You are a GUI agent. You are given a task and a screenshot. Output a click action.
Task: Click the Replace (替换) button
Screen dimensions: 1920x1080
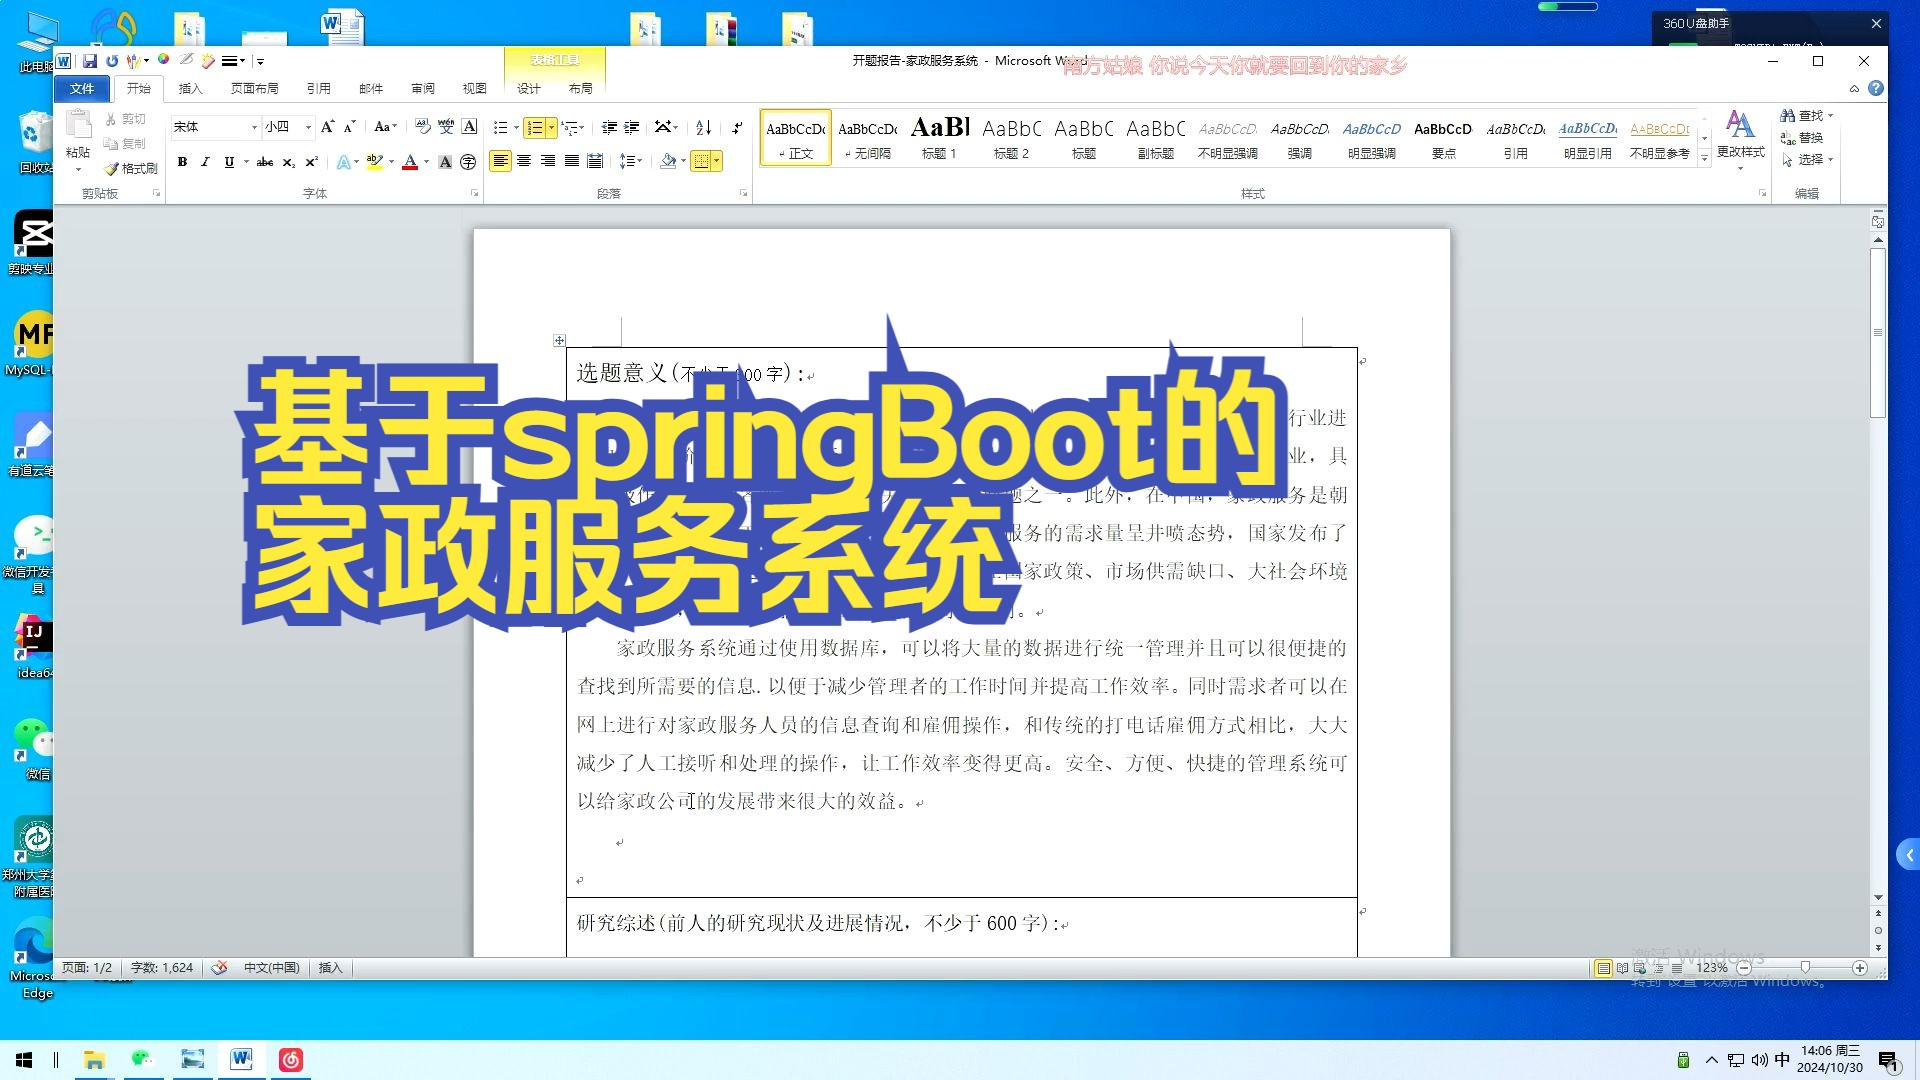[1802, 138]
